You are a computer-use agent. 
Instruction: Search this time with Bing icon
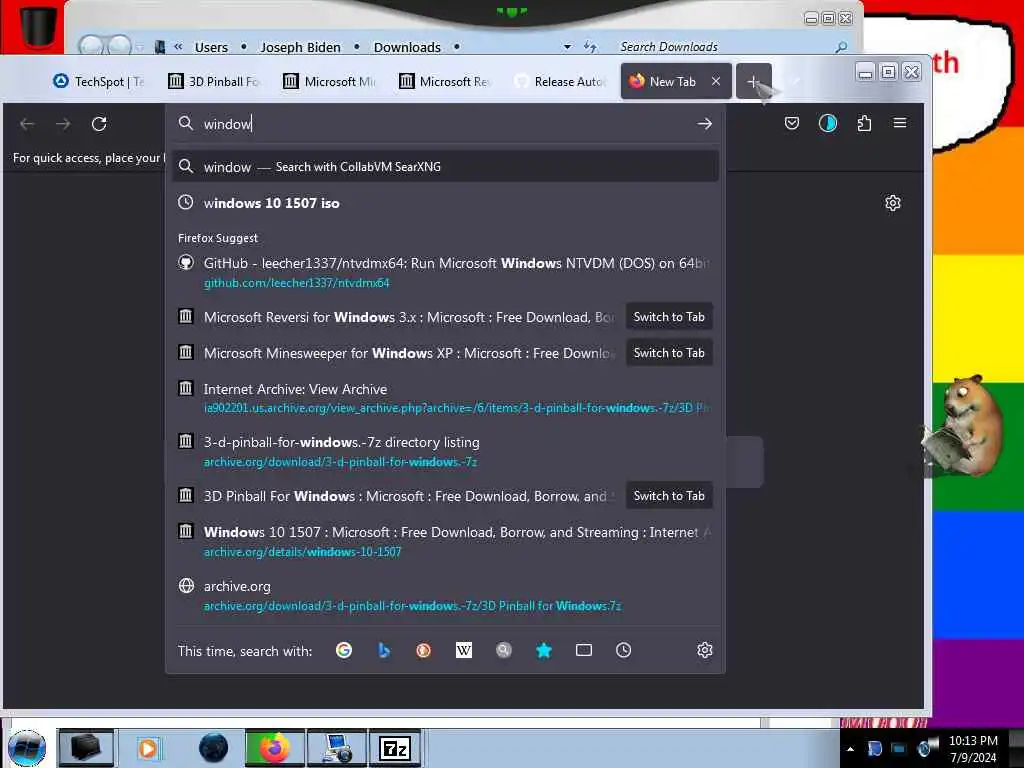point(384,650)
